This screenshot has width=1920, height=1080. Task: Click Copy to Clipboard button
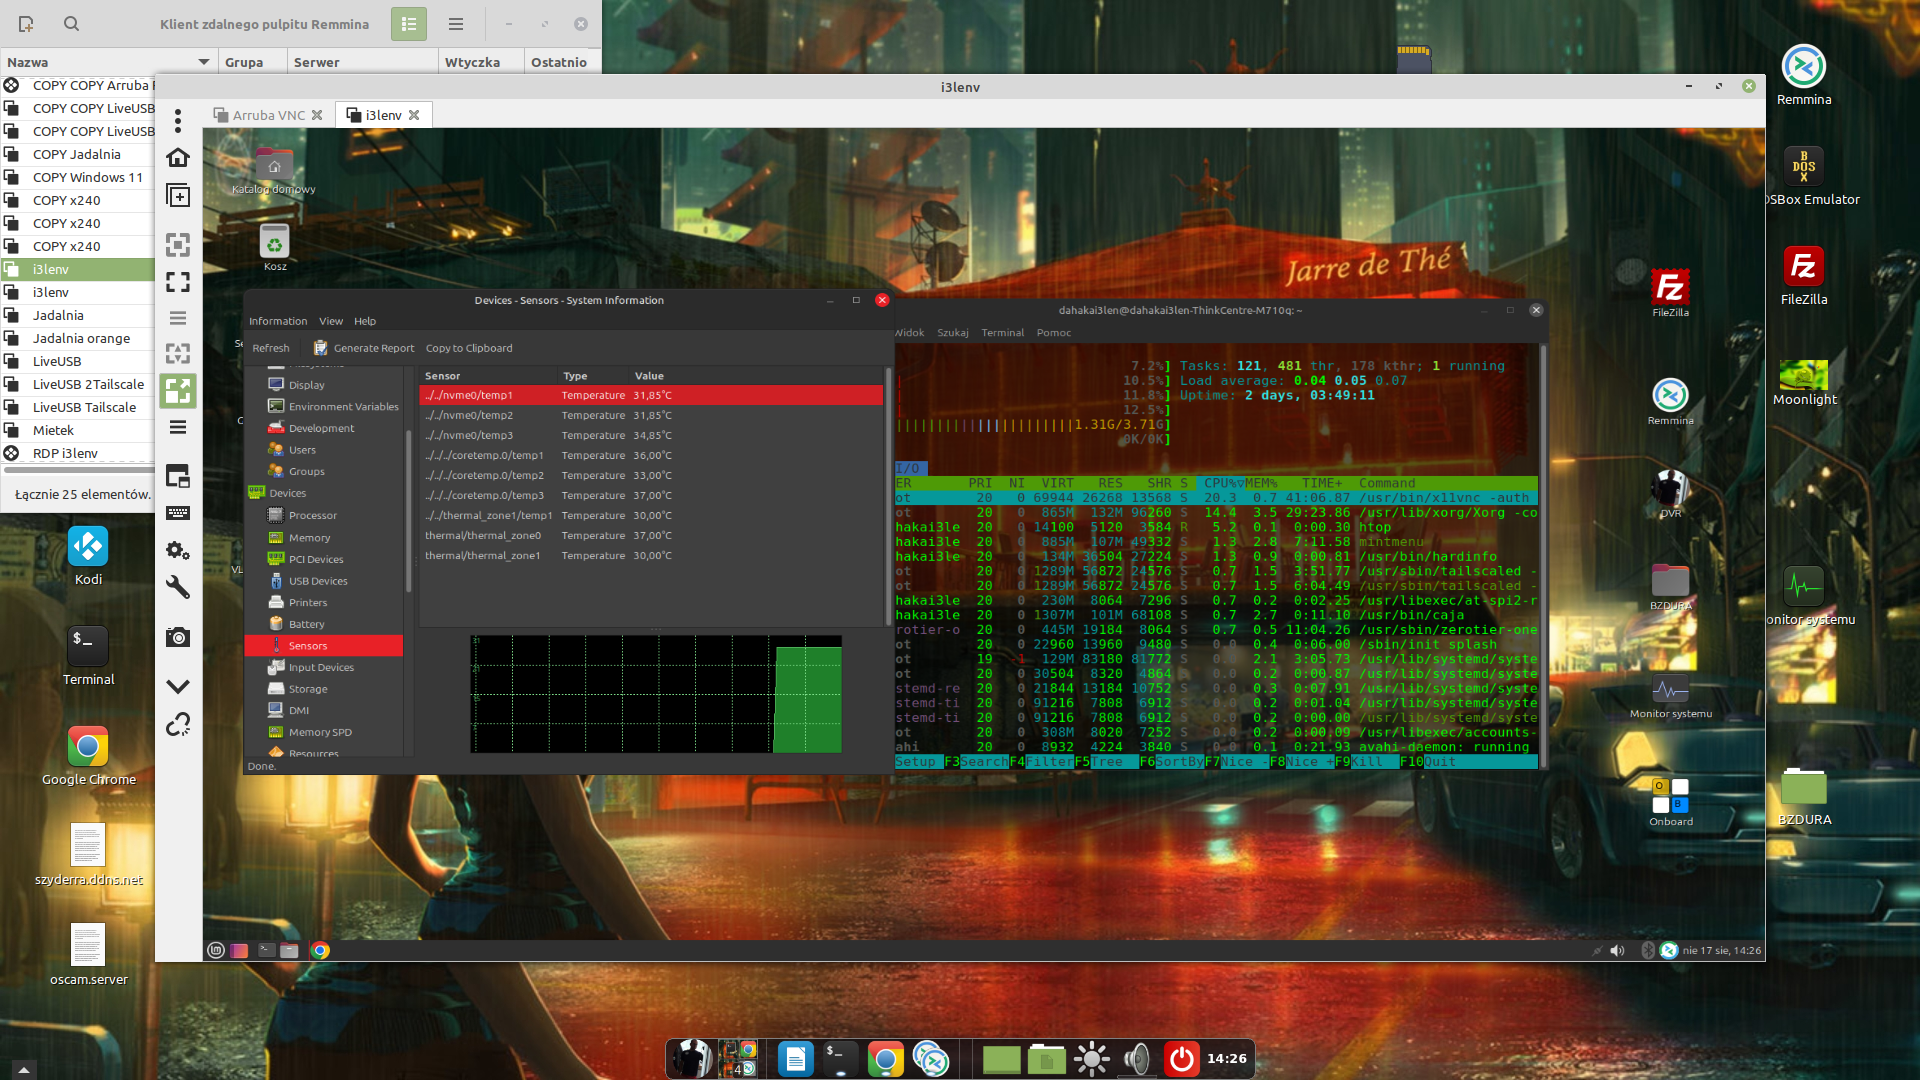[469, 348]
